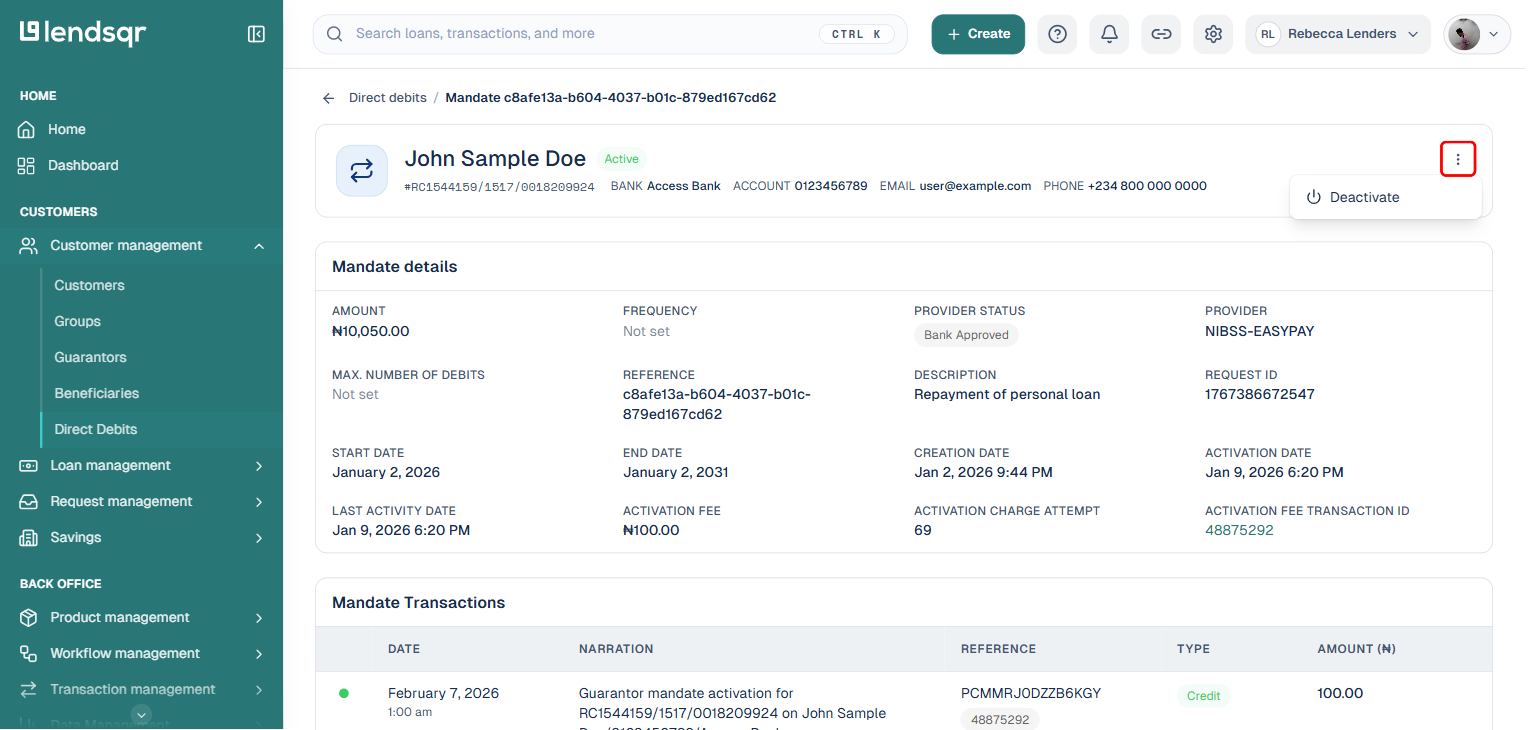Click the Dashboard grid icon
The width and height of the screenshot is (1535, 730).
coord(27,166)
